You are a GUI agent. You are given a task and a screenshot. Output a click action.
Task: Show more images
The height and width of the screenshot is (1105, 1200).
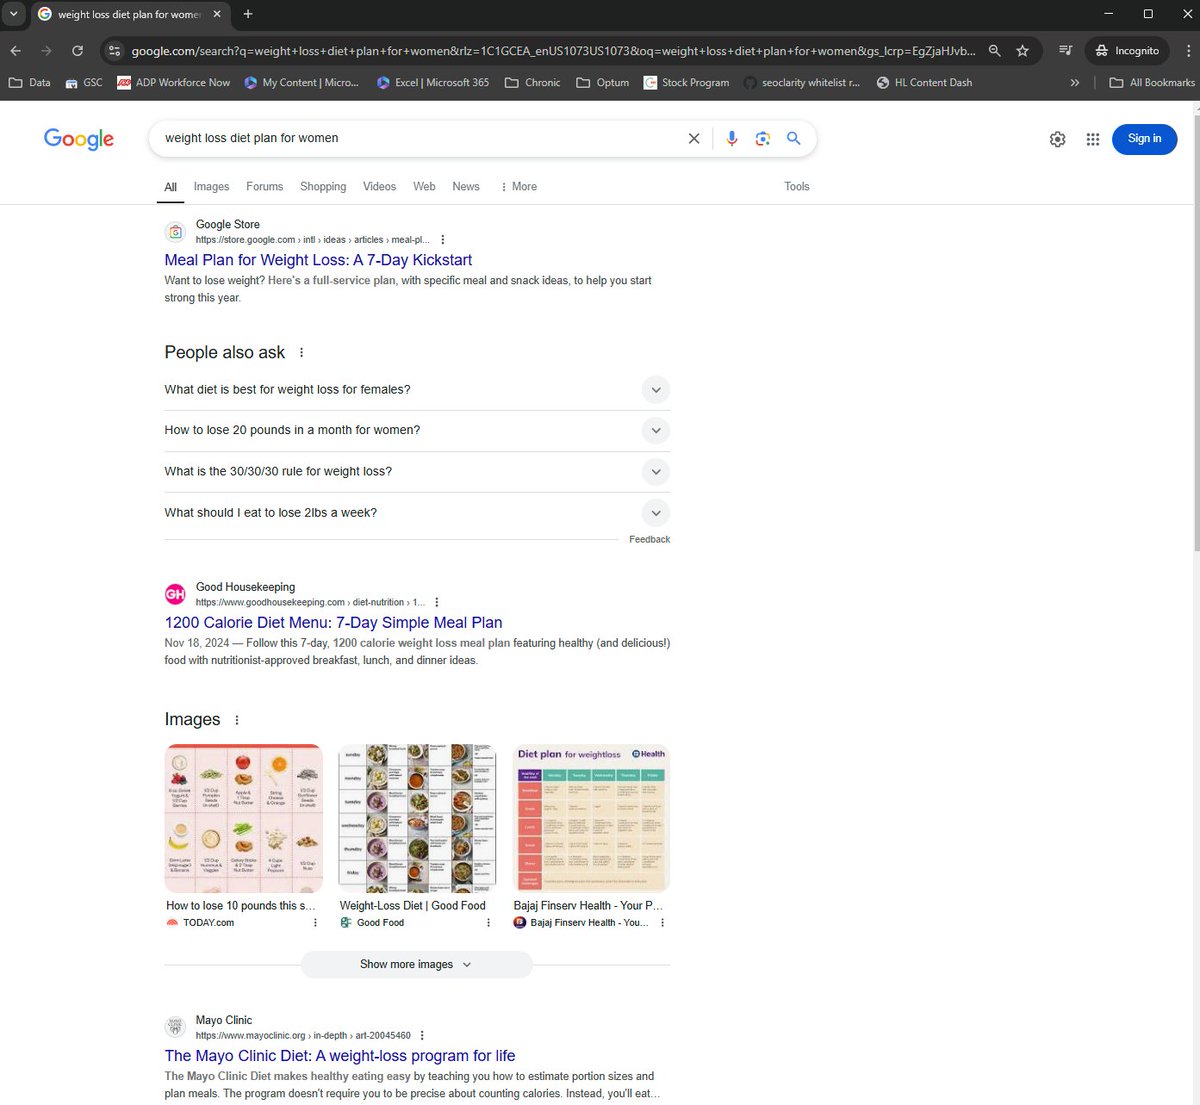(416, 965)
